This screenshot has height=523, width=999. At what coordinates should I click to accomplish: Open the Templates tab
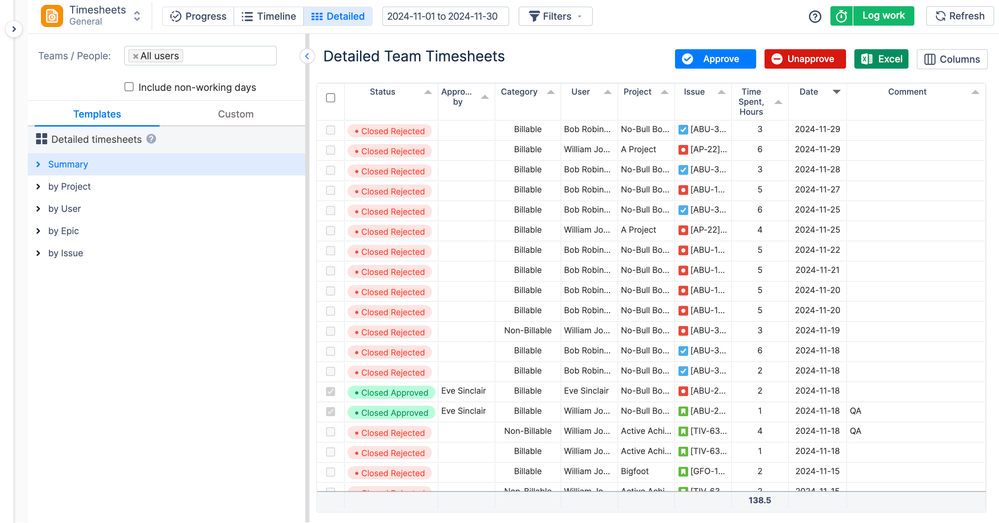(x=97, y=114)
